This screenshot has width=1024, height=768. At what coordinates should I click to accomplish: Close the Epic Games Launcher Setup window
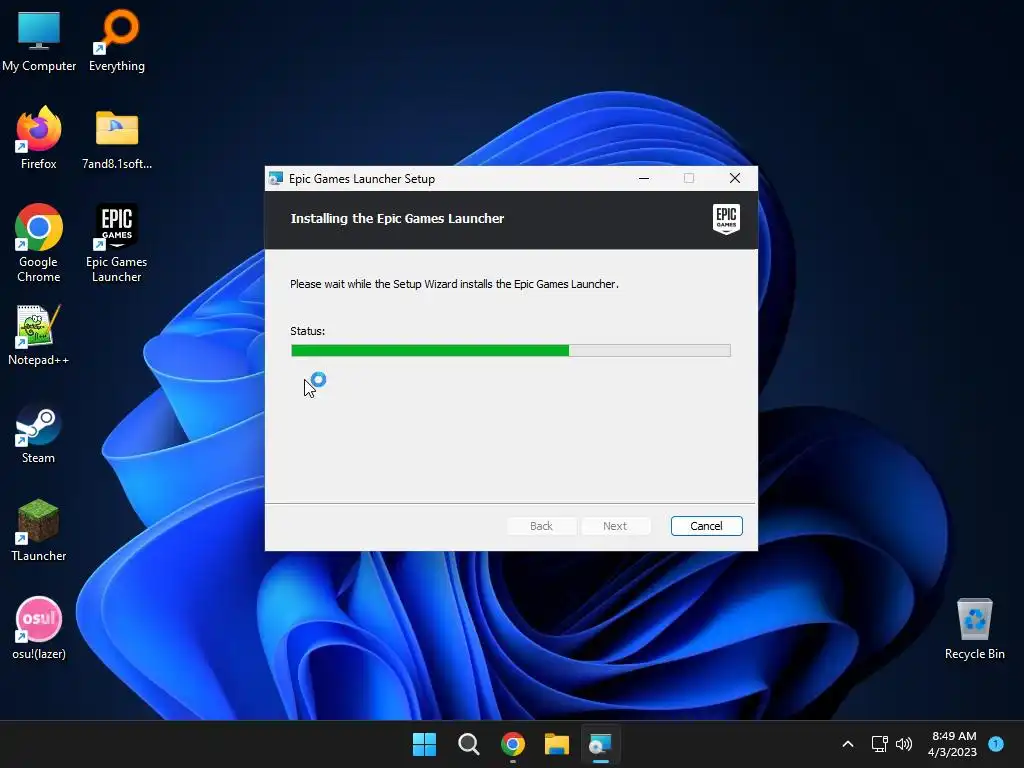coord(735,178)
